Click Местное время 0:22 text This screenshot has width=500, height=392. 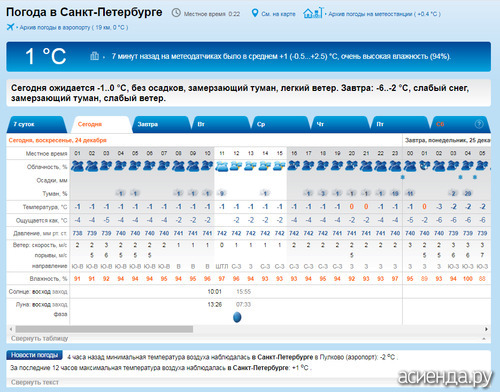click(212, 14)
